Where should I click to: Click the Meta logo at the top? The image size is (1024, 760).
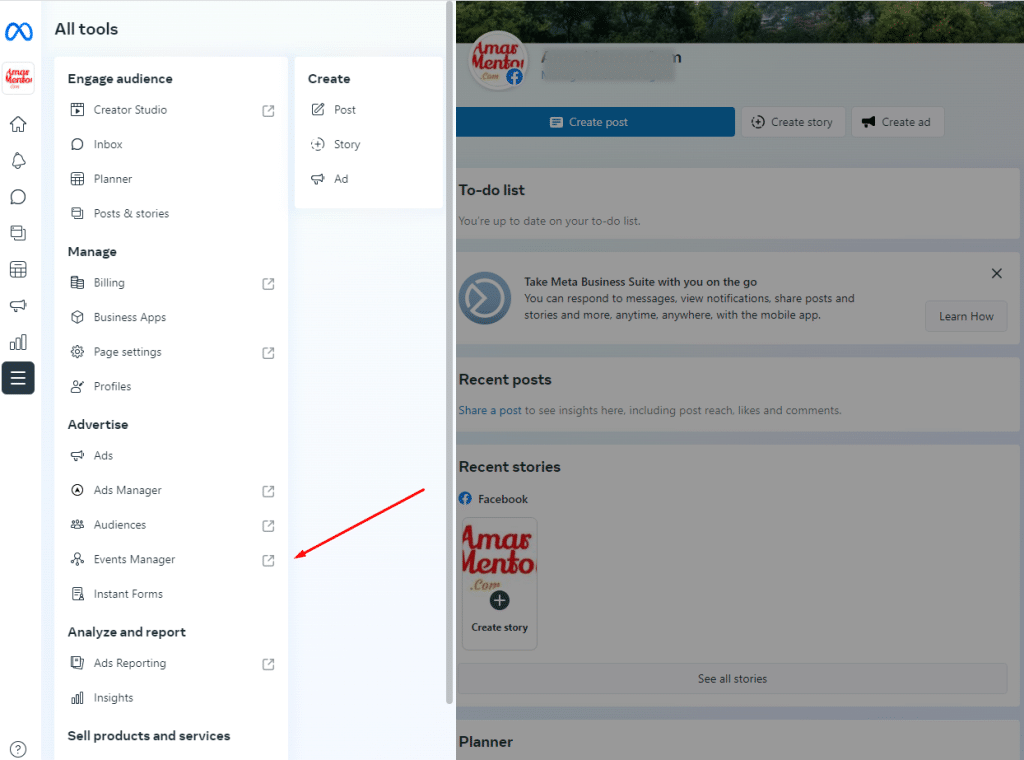18,32
